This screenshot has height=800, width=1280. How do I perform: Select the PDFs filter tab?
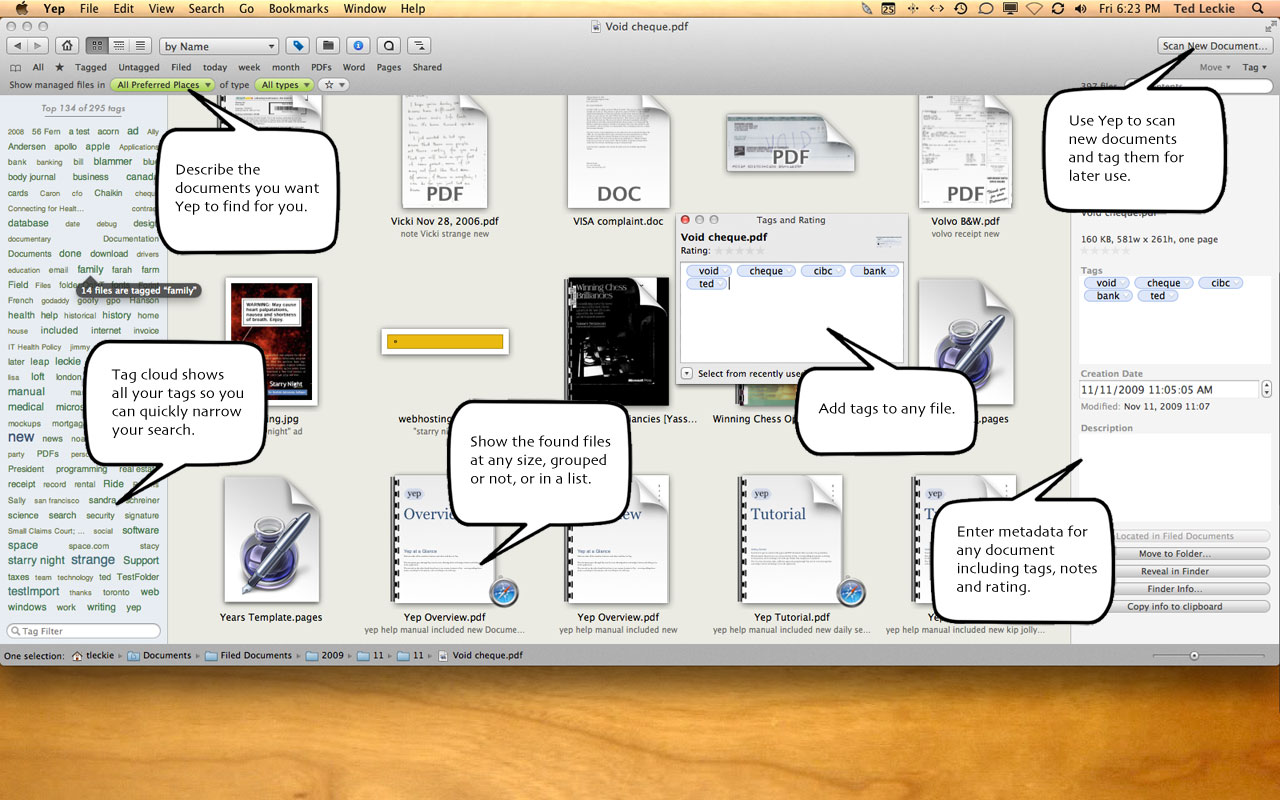tap(321, 67)
